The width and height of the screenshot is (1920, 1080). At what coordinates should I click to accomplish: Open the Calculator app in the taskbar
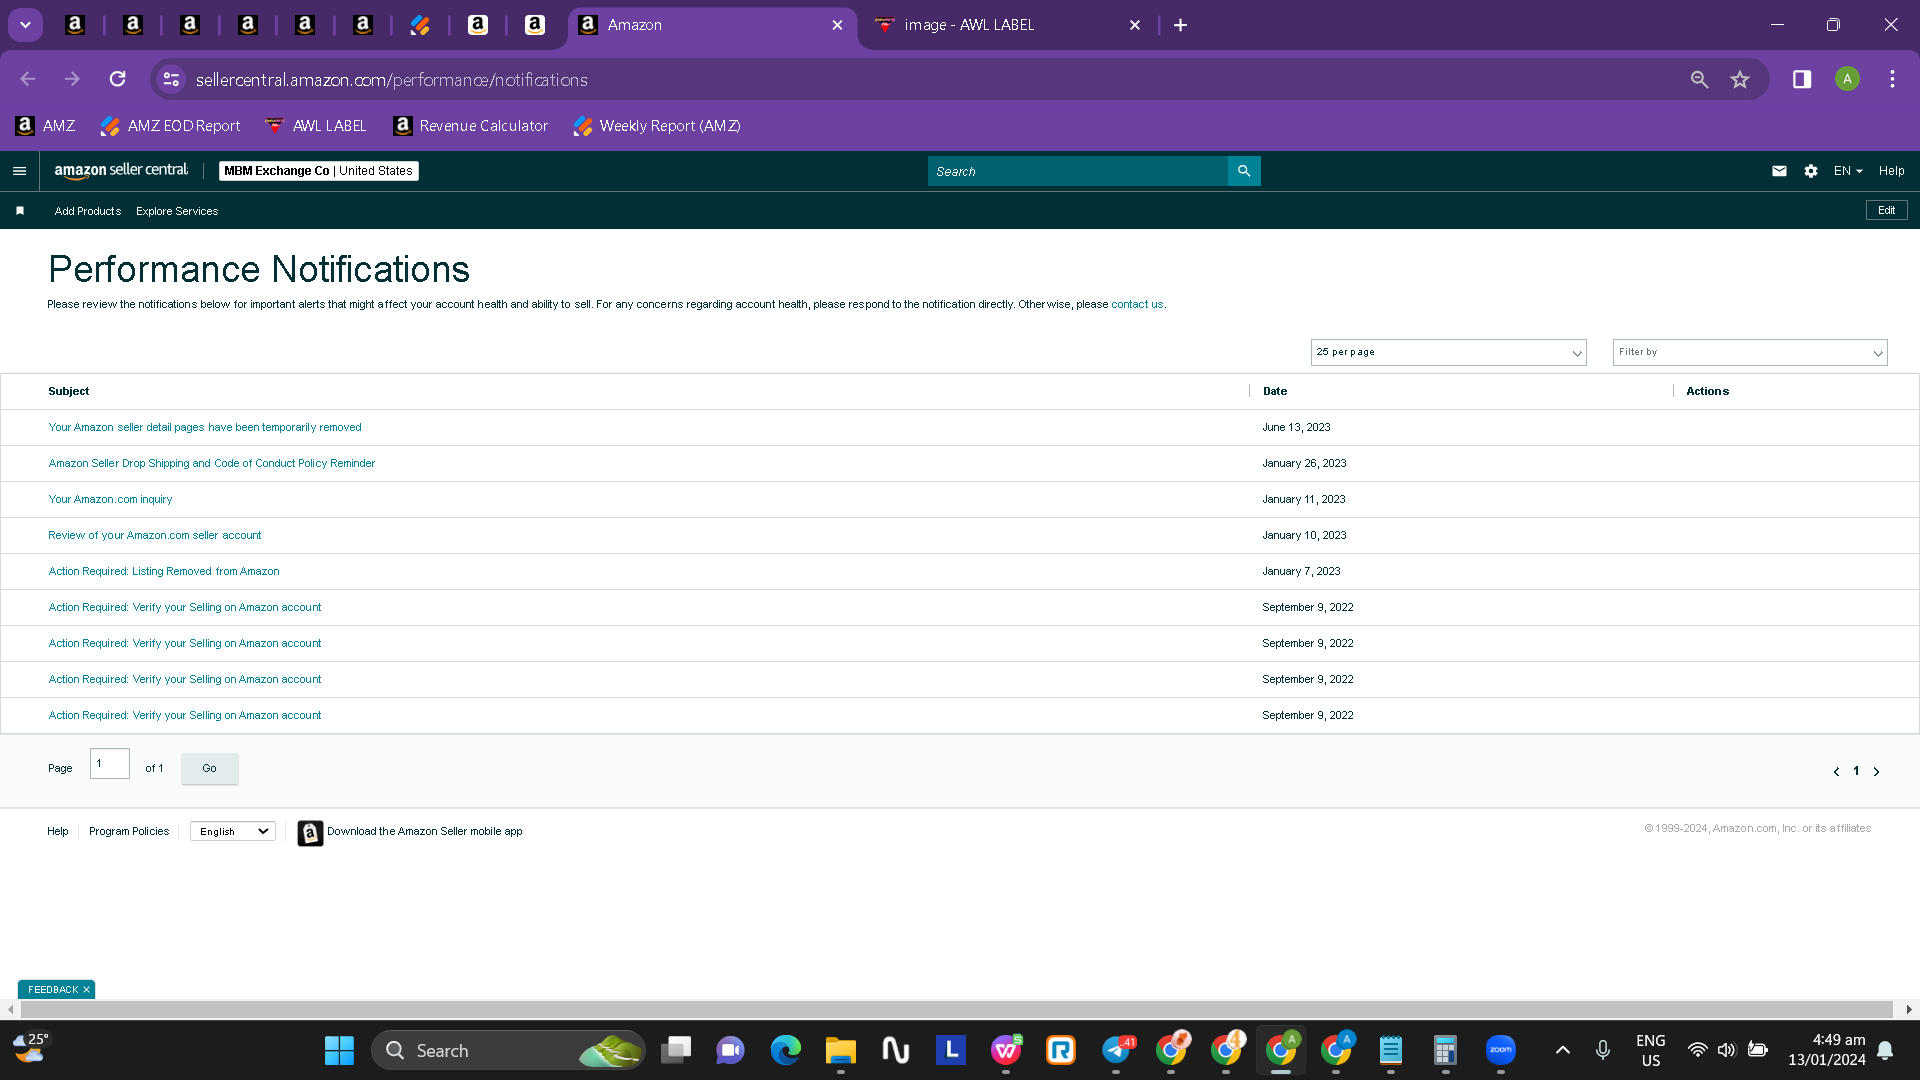click(1445, 1050)
